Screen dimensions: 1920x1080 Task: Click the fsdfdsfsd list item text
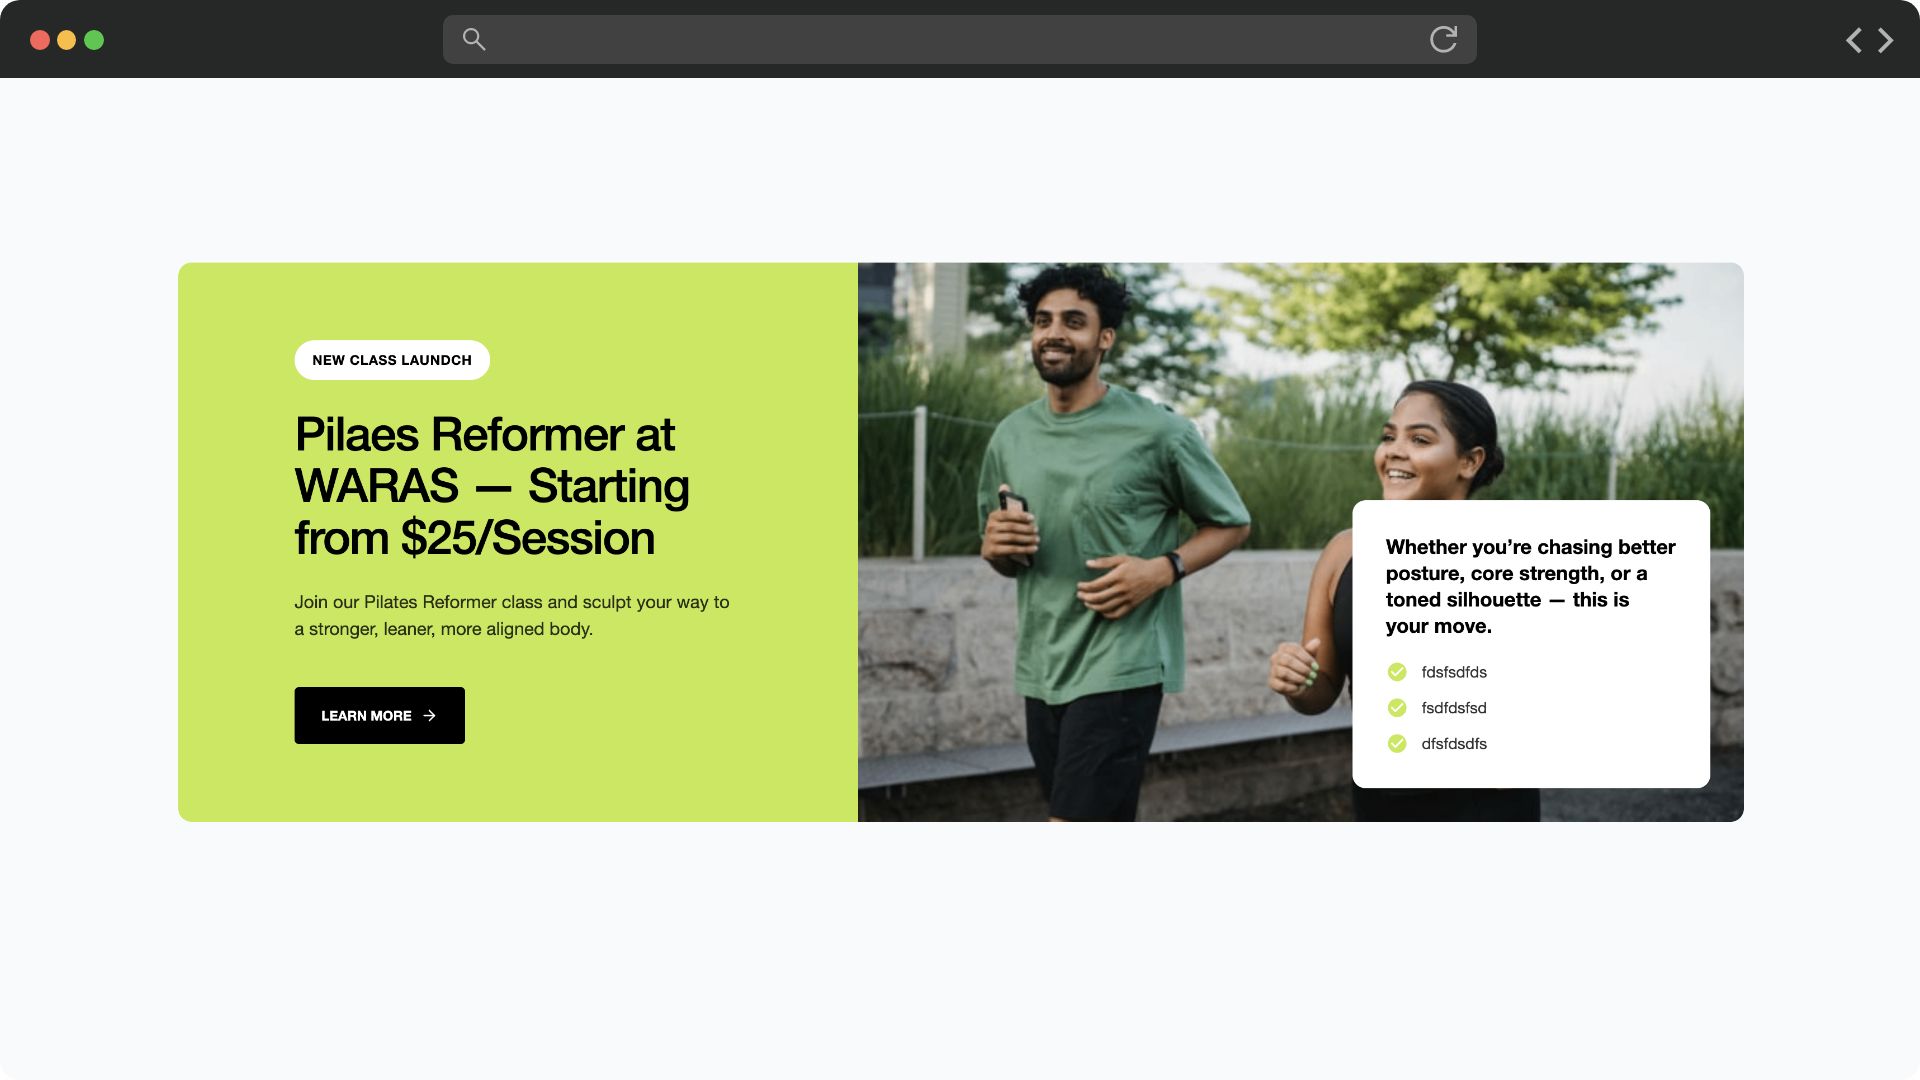(1454, 708)
